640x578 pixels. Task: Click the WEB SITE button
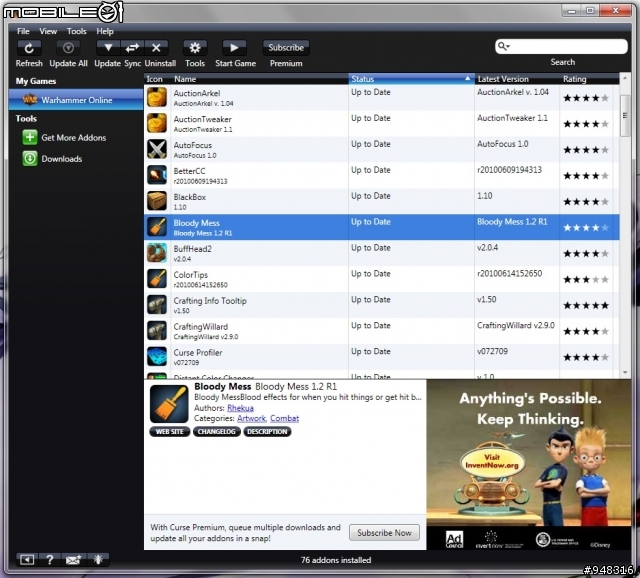[x=170, y=431]
